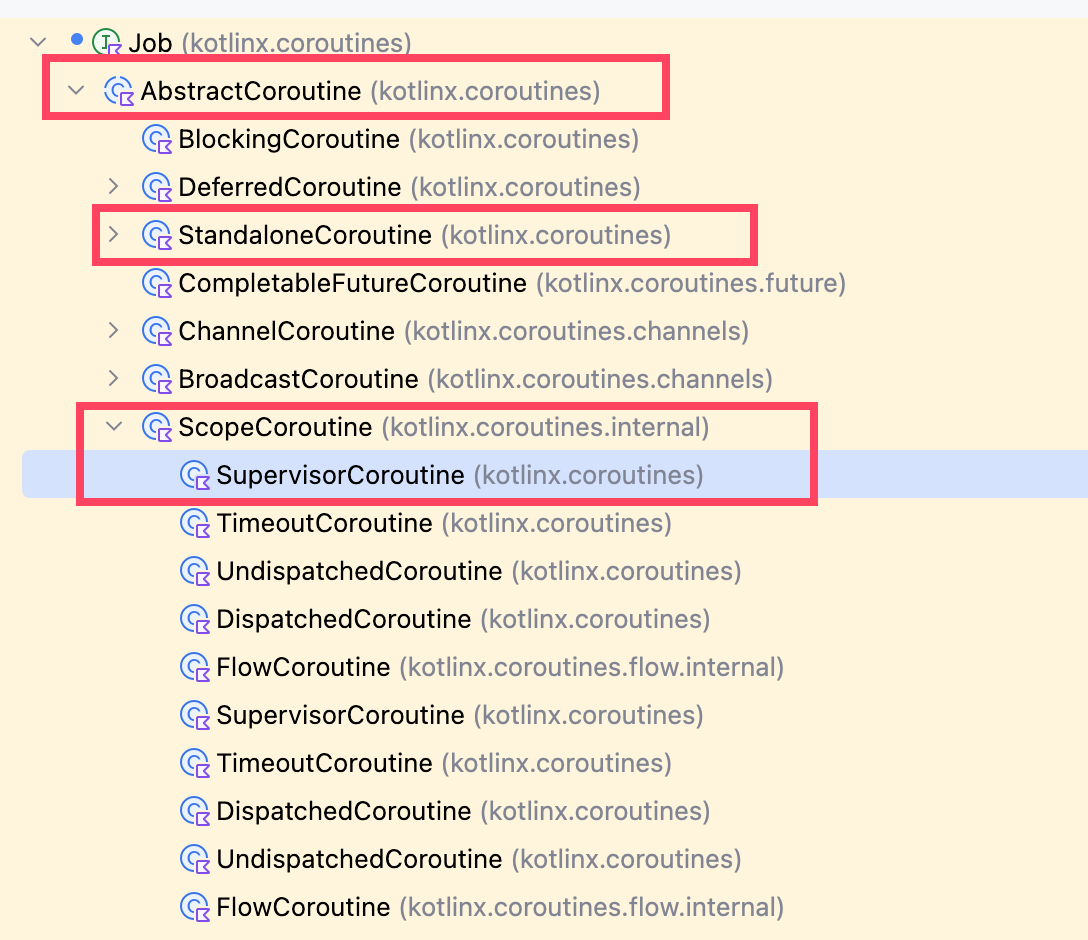The height and width of the screenshot is (940, 1088).
Task: Click the AbstractCoroutine abstract class icon
Action: [119, 92]
